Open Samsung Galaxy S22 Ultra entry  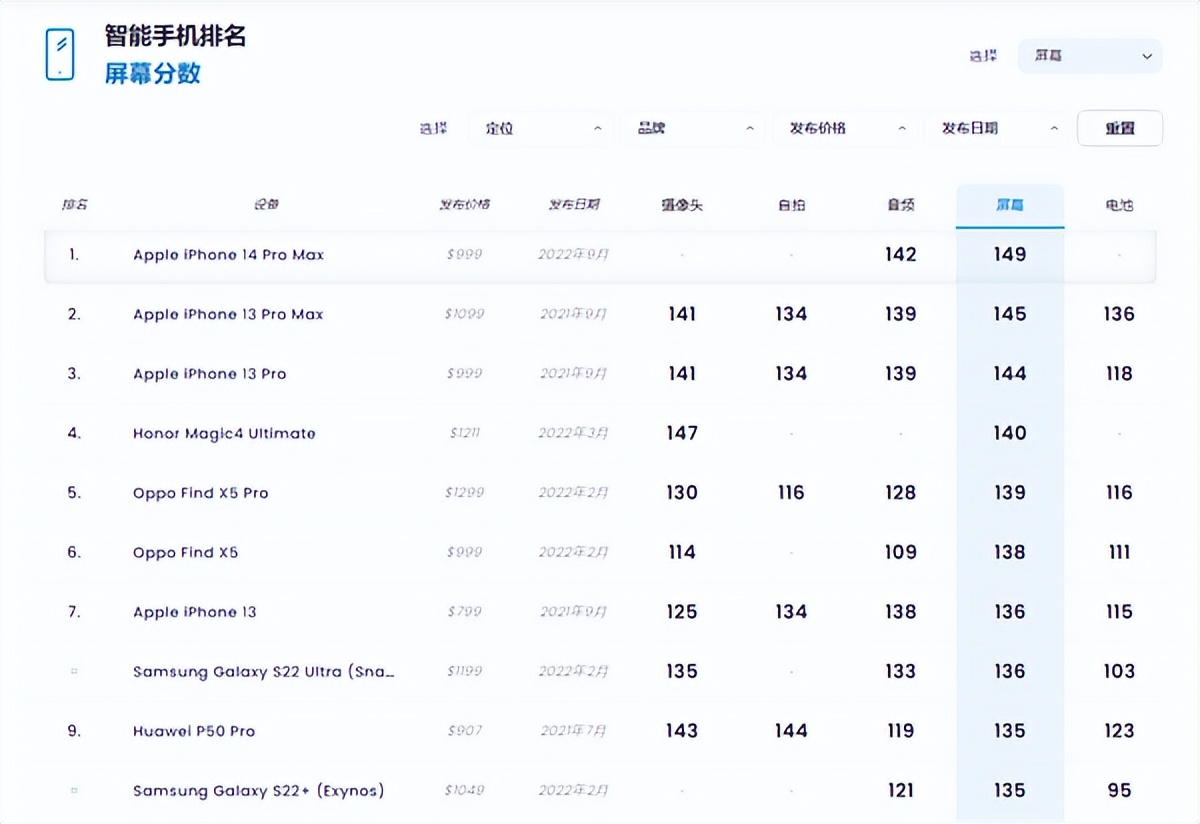click(264, 672)
